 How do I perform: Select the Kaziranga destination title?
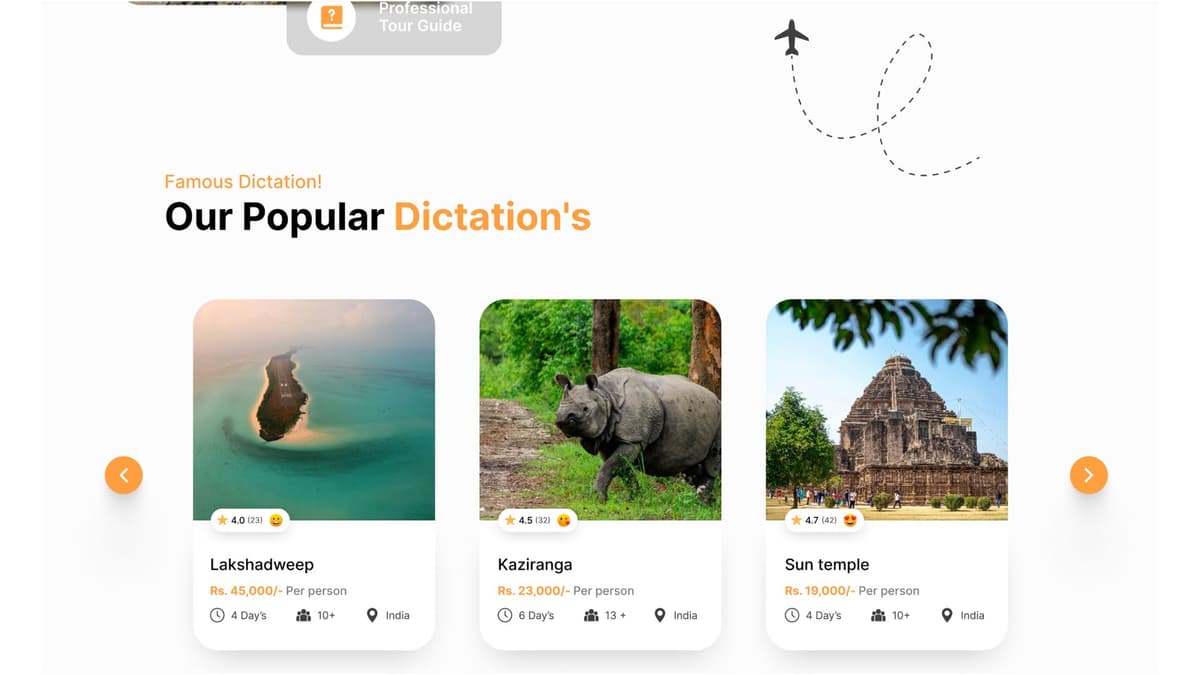point(535,564)
